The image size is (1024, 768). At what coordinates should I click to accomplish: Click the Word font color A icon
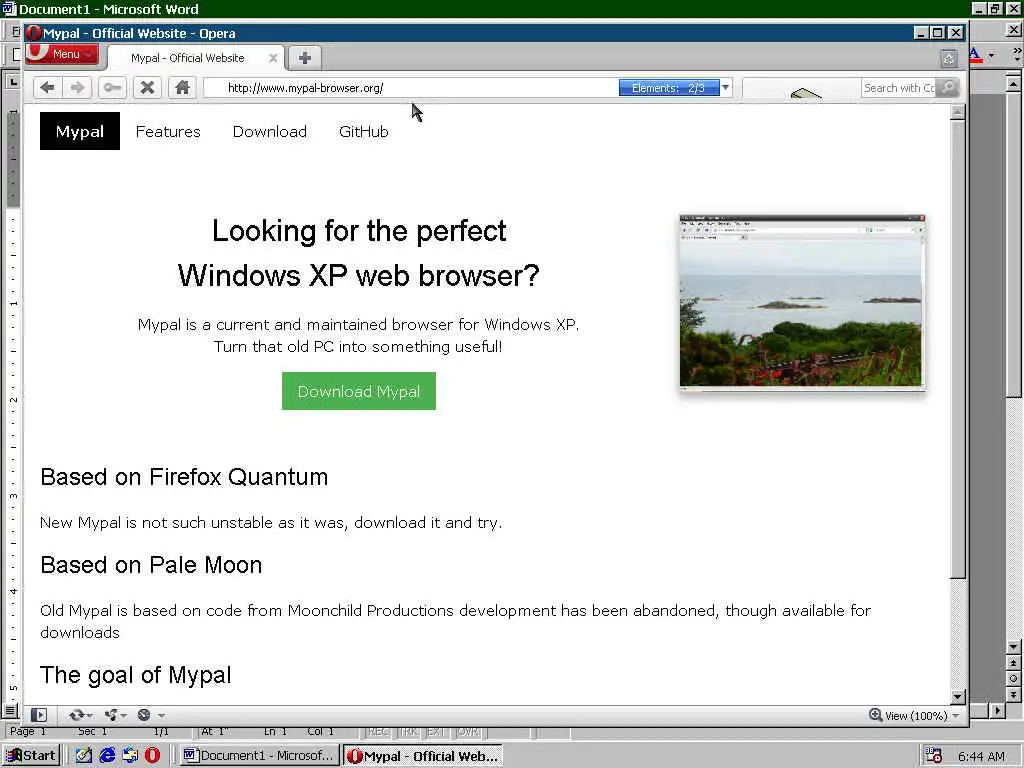click(x=975, y=56)
